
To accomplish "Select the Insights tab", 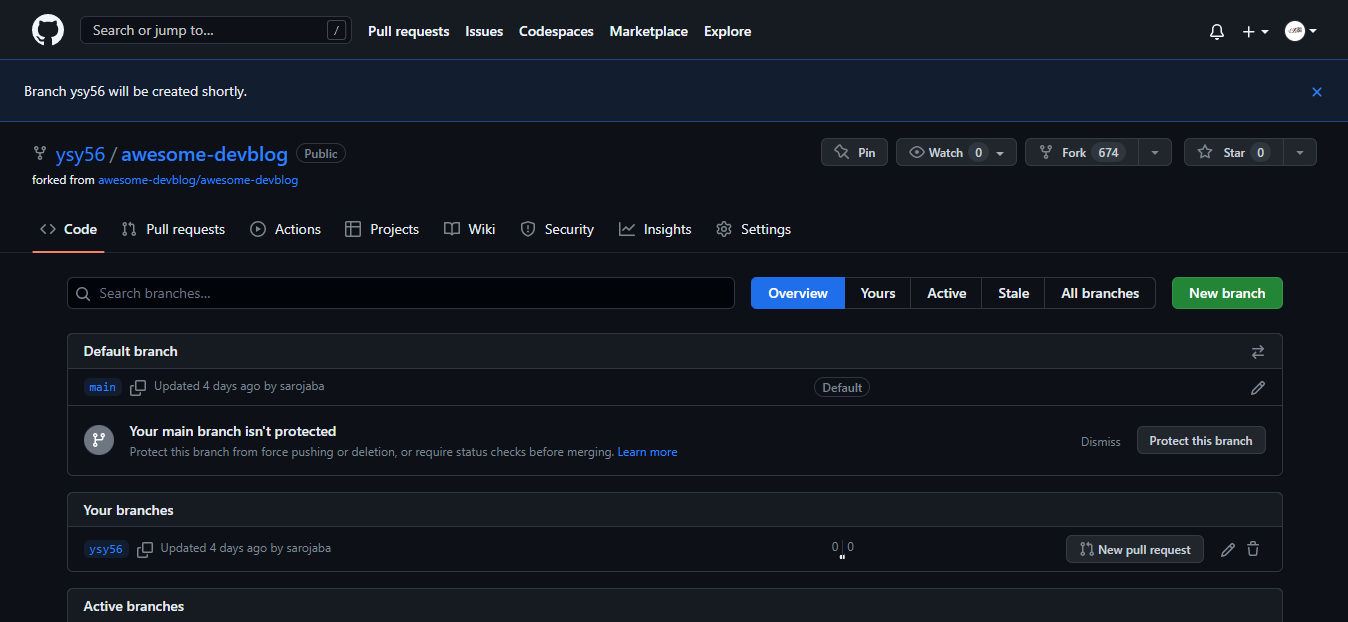I will click(x=655, y=229).
